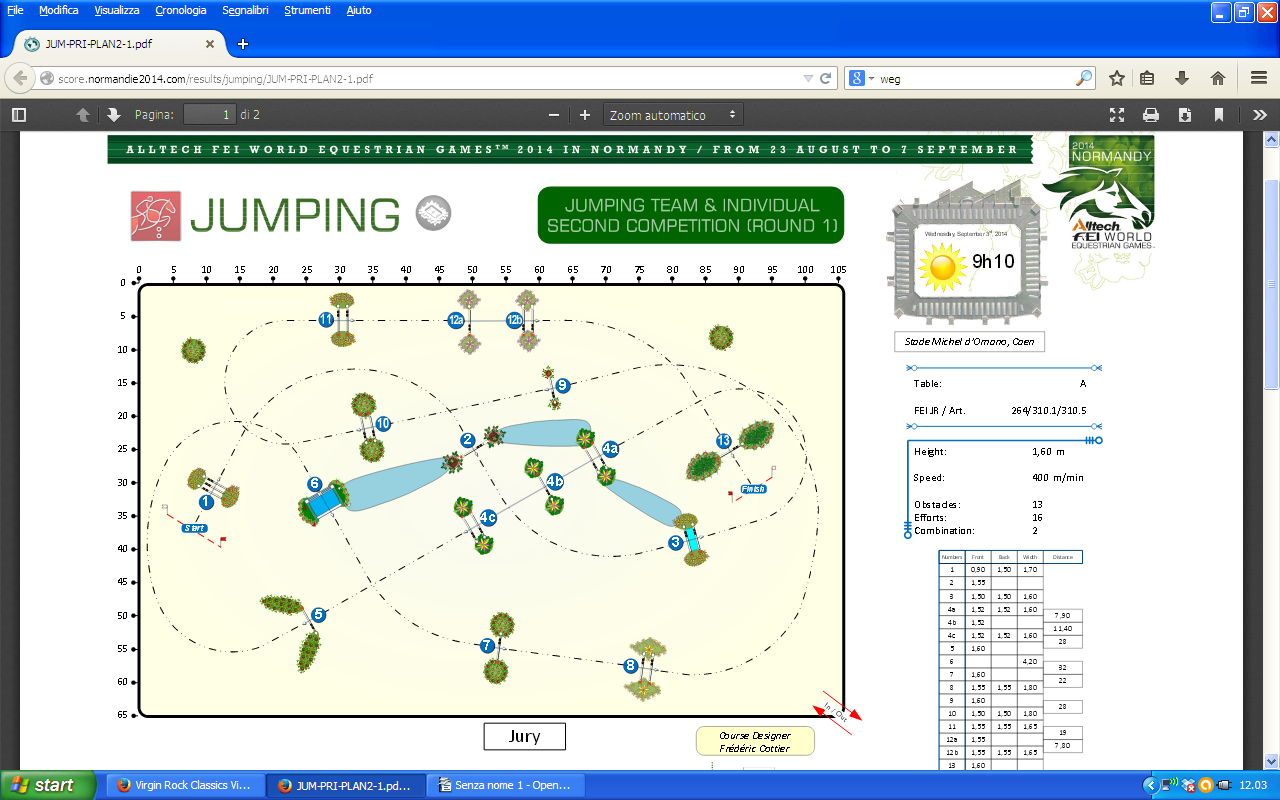
Task: Go back to the previous page
Action: [20, 78]
